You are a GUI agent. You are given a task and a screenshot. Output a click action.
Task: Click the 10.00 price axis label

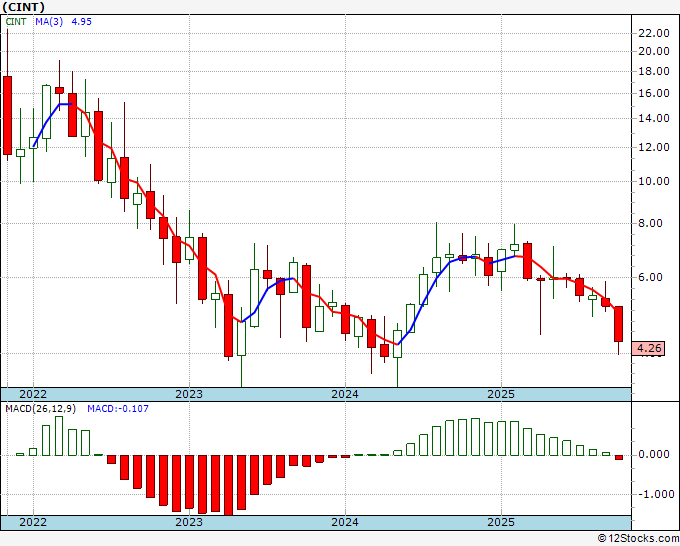654,182
